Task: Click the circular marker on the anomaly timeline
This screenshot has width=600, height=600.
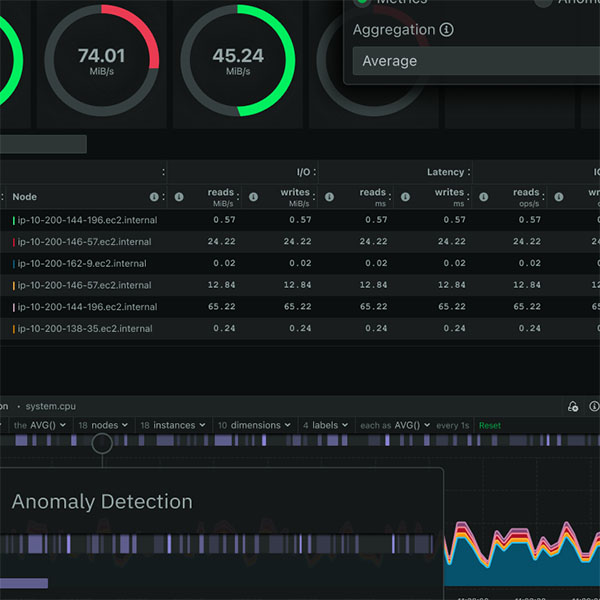Action: pyautogui.click(x=102, y=443)
